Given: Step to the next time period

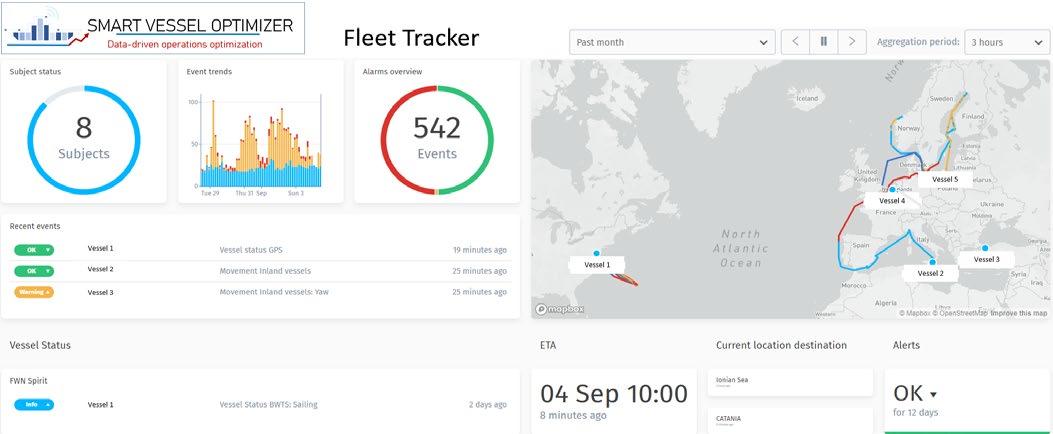Looking at the screenshot, I should [852, 42].
